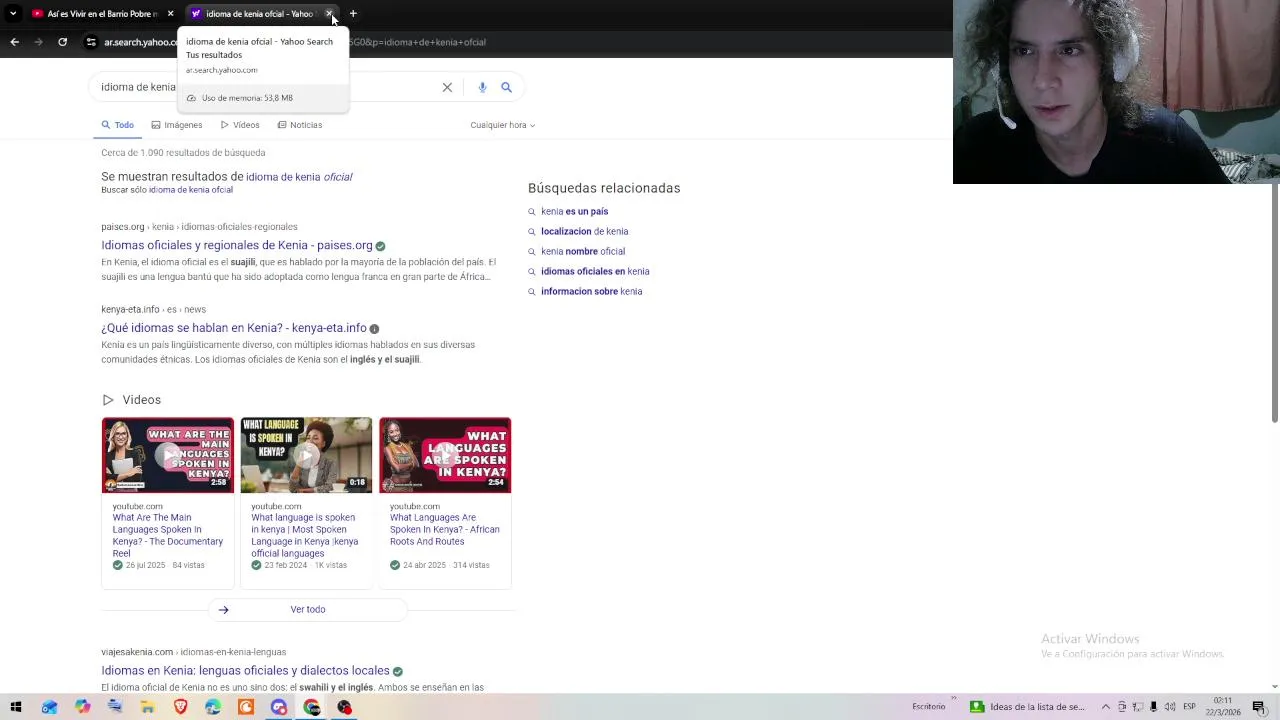
Task: Open the Windows Start menu
Action: [16, 707]
